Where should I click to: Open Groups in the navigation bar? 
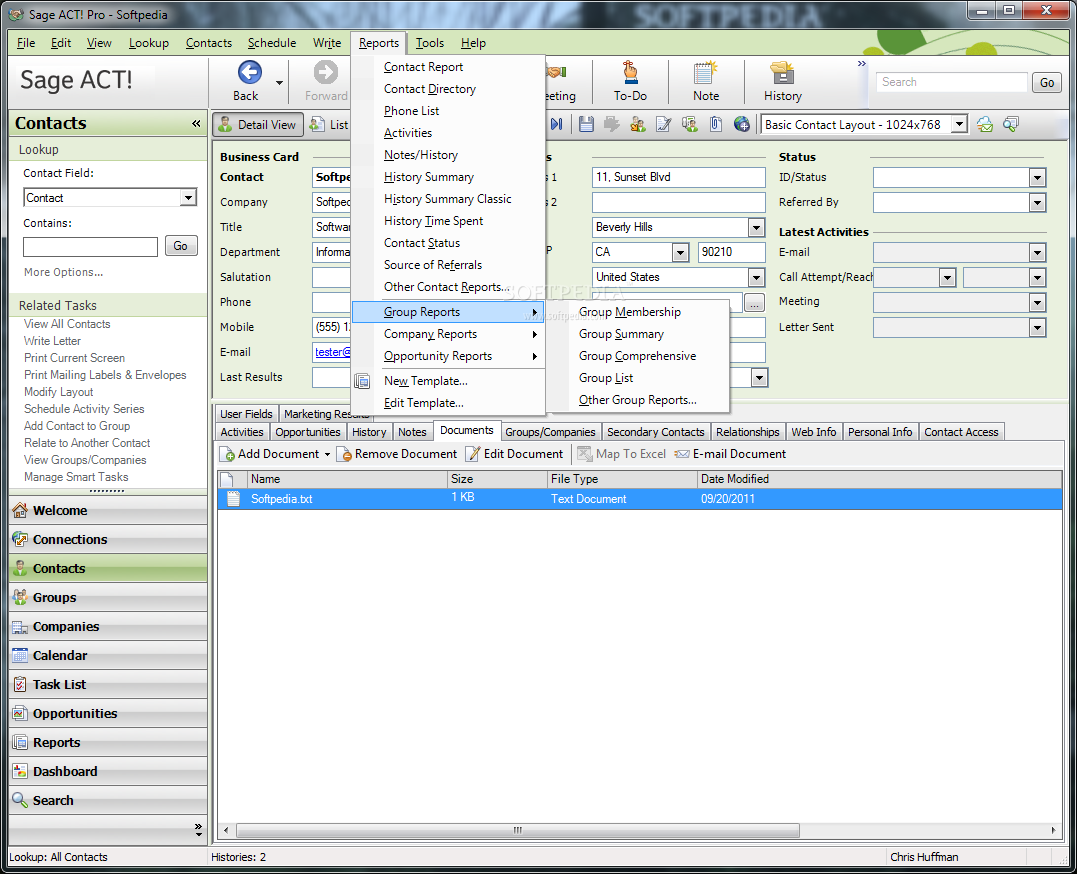coord(108,598)
